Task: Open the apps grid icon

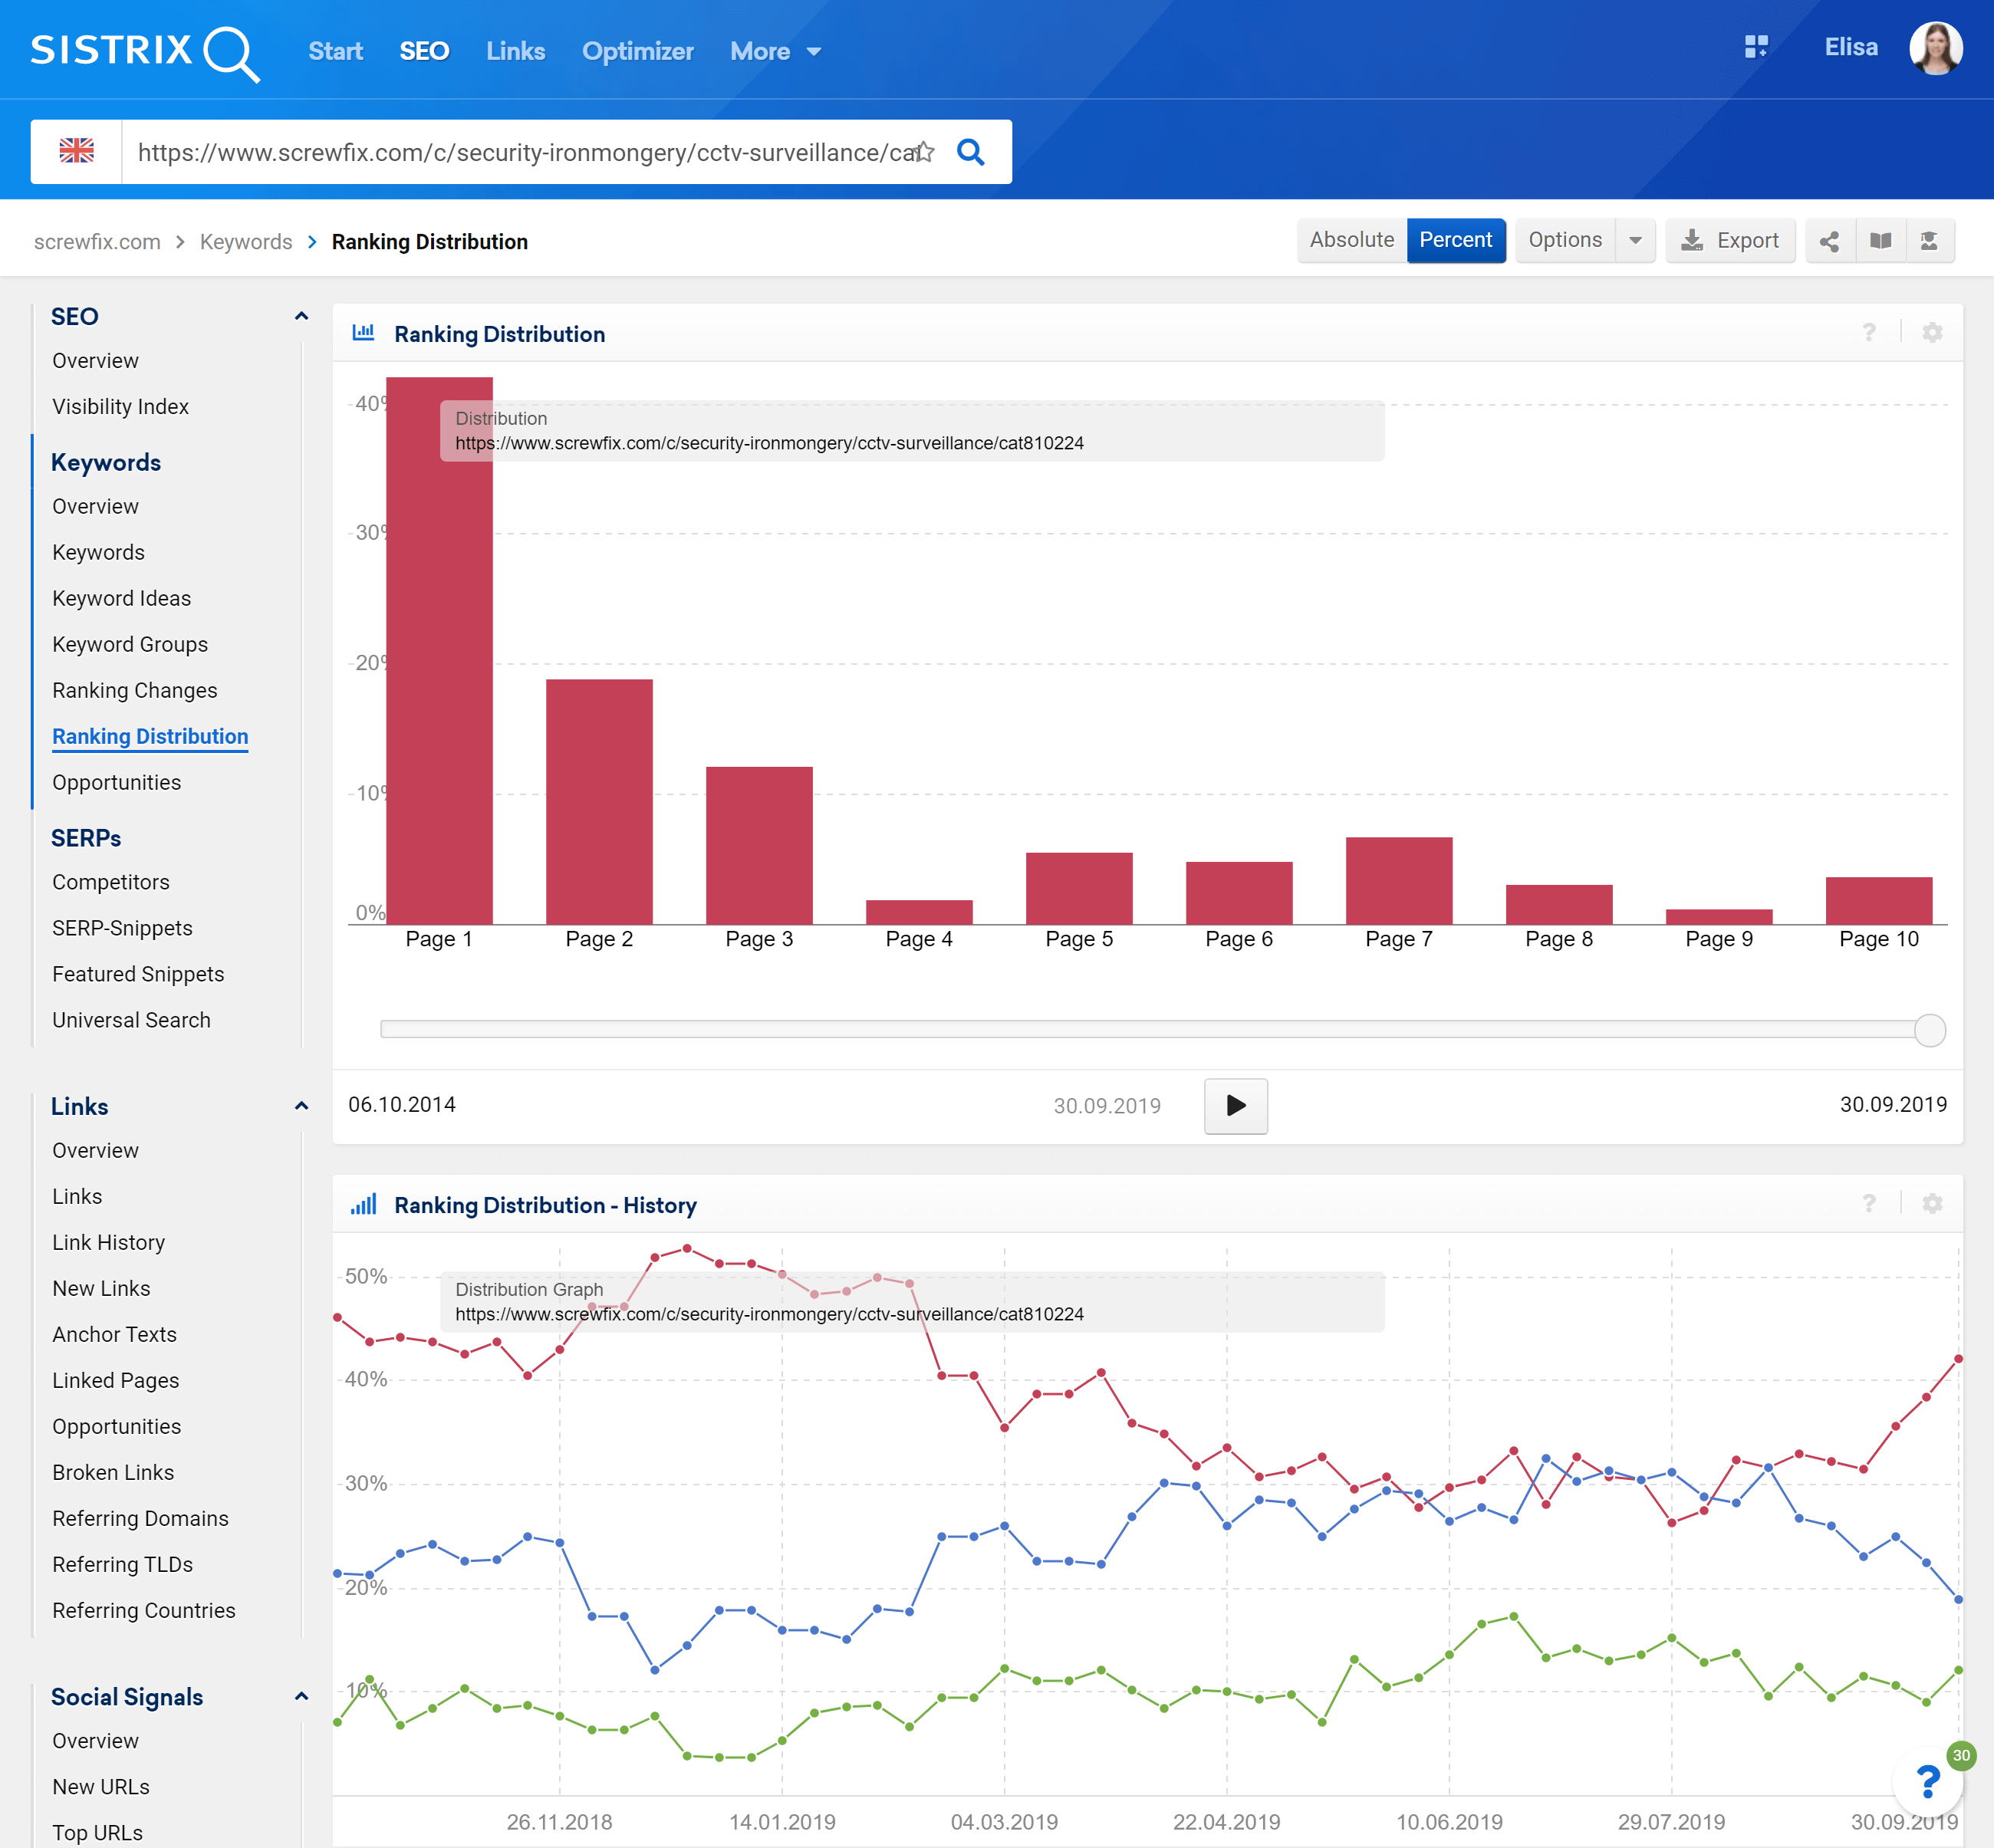Action: (1756, 47)
